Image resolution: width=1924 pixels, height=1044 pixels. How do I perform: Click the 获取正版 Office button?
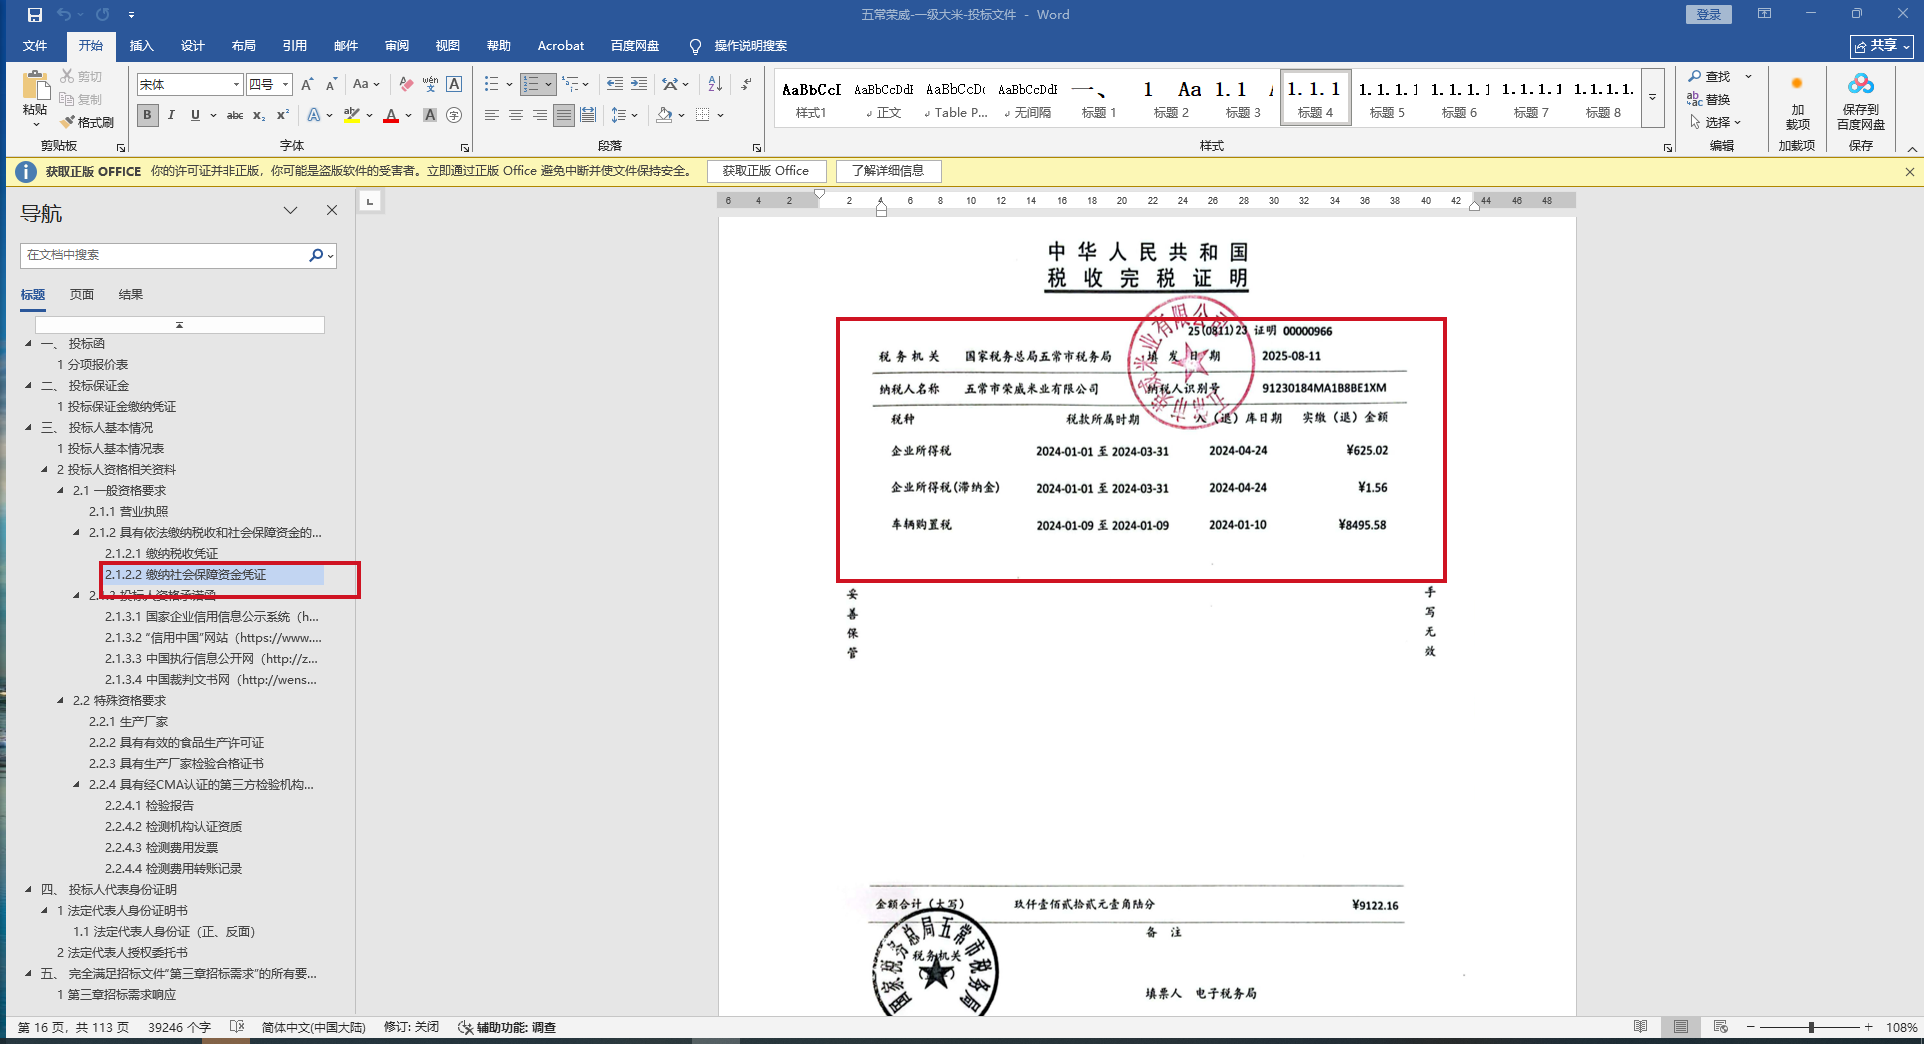[766, 171]
